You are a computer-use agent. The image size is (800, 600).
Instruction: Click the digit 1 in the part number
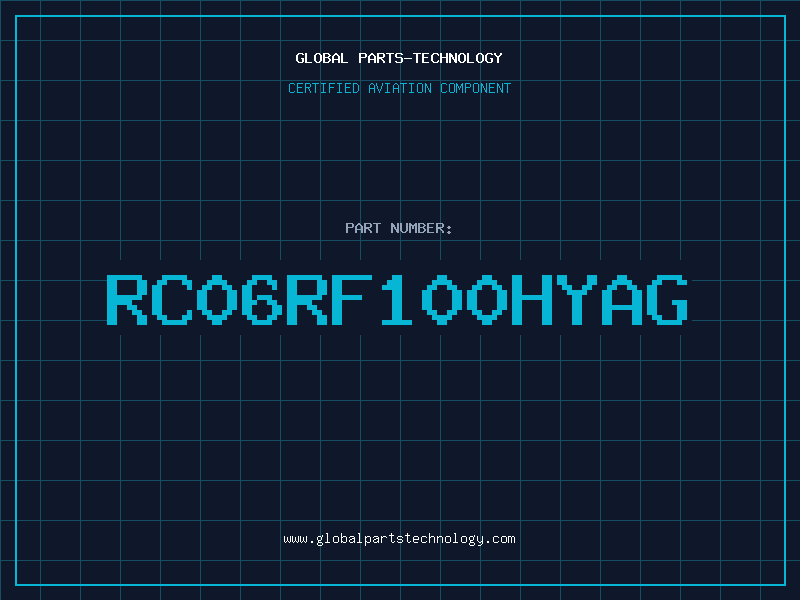tap(397, 300)
